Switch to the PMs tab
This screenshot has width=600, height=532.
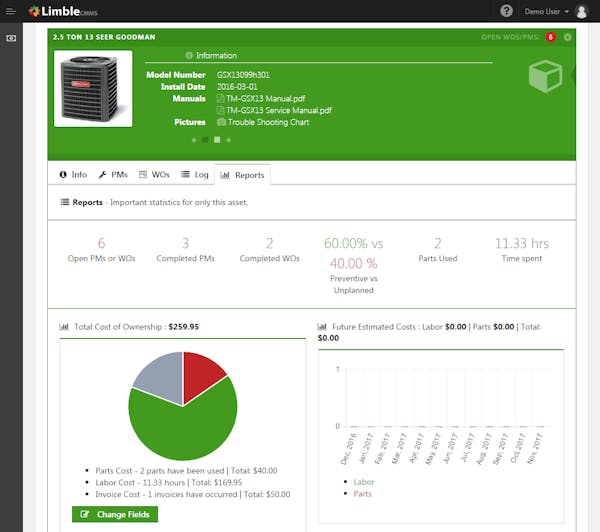point(113,175)
